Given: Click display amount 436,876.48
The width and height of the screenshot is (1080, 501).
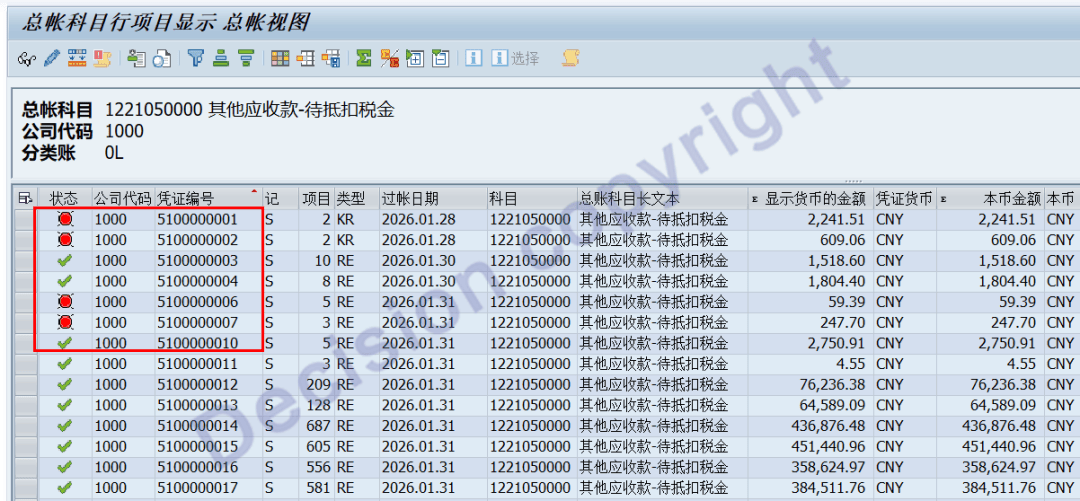Looking at the screenshot, I should point(829,425).
